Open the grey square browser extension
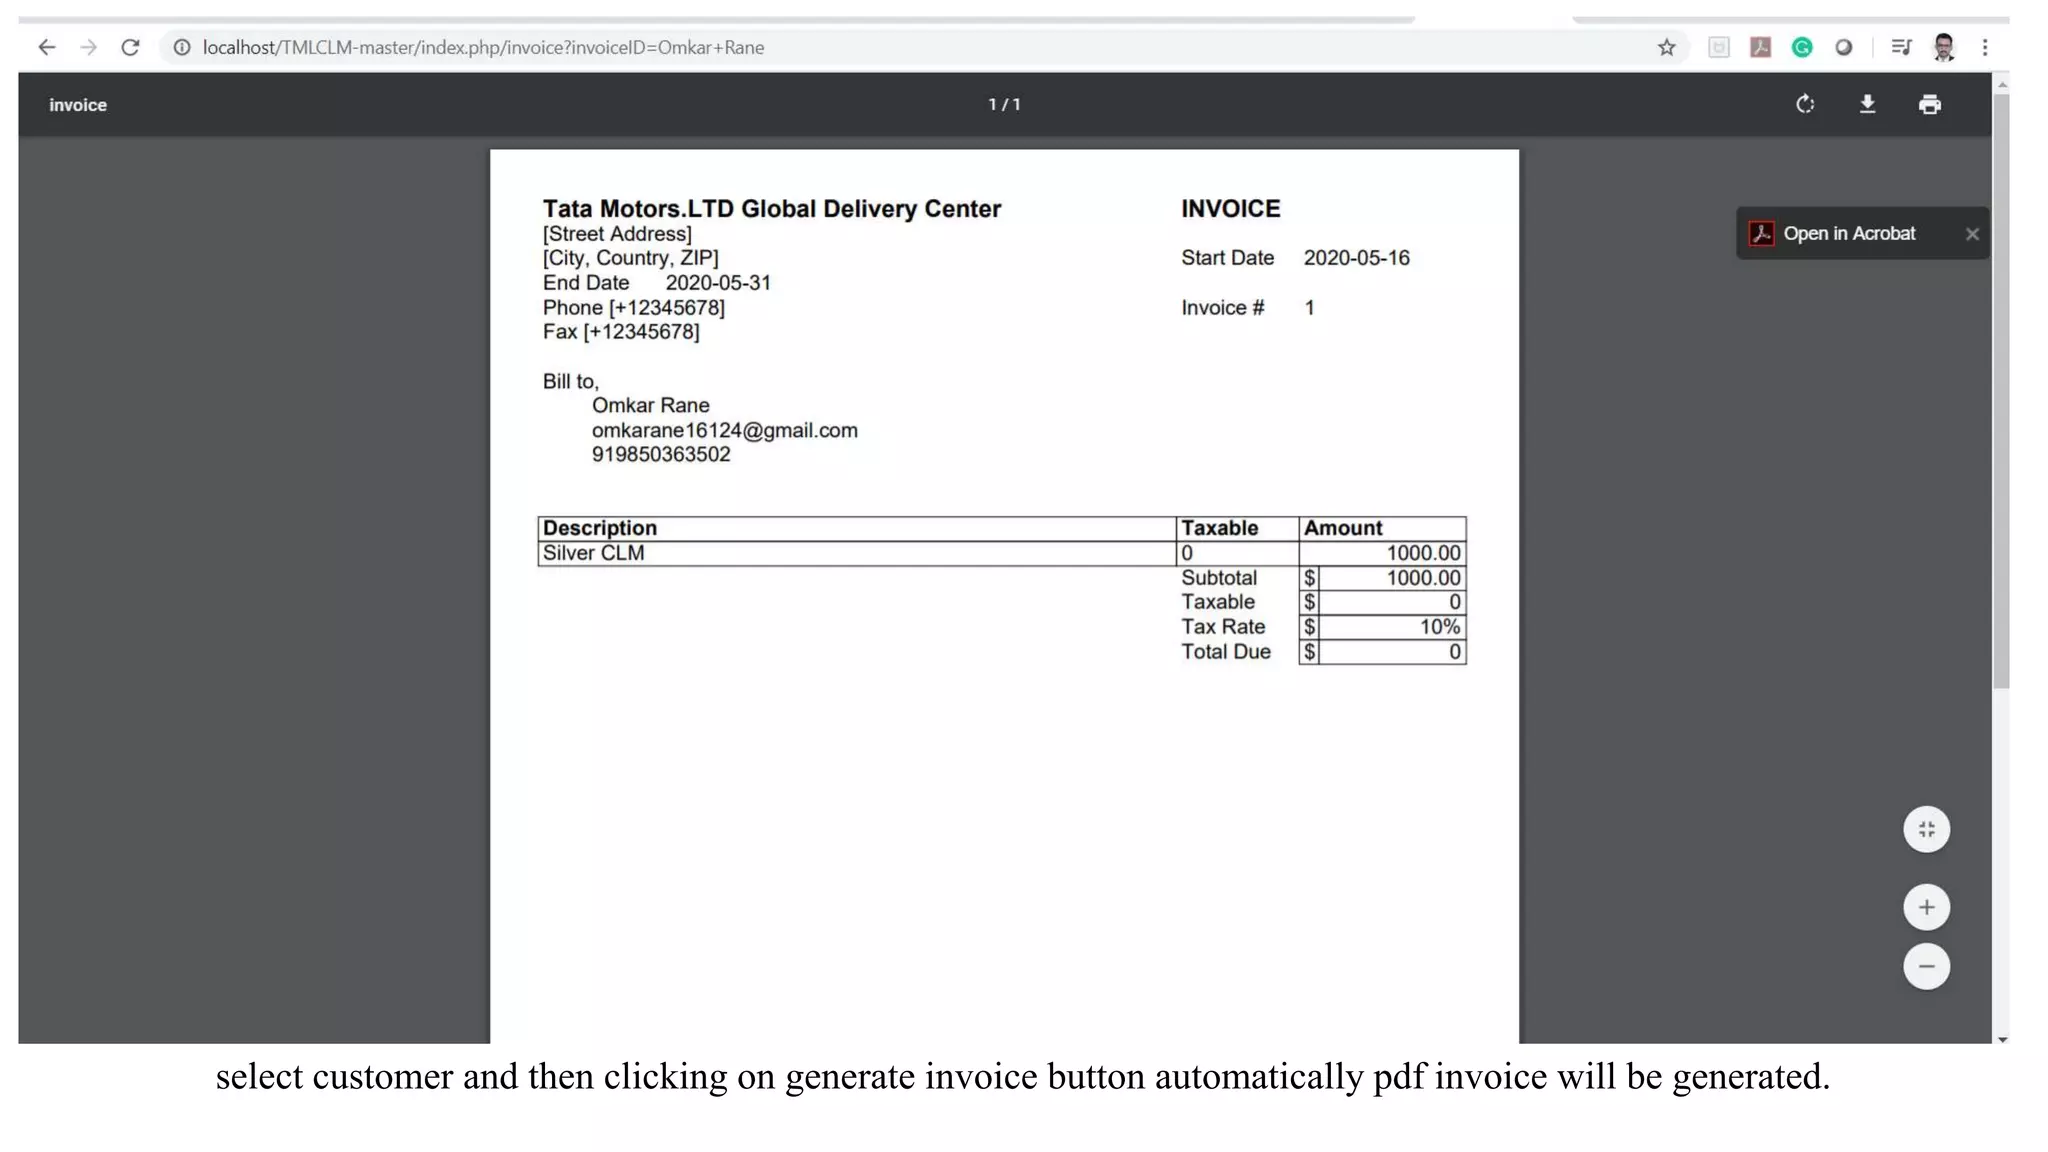The height and width of the screenshot is (1152, 2048). [1718, 47]
